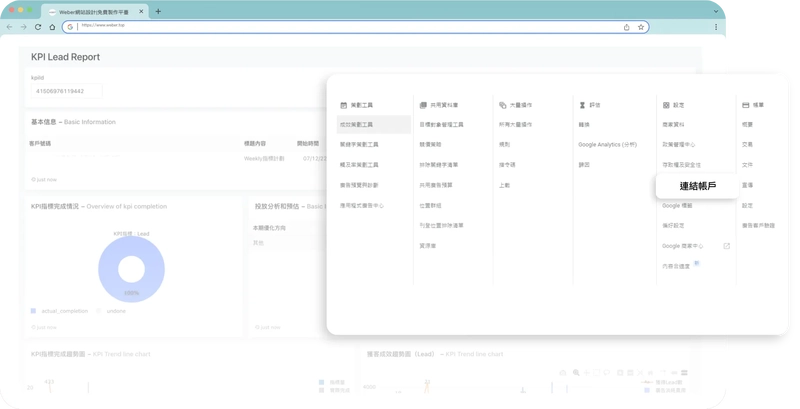The width and height of the screenshot is (800, 409).
Task: Select 應用程式廣告中心 in menu
Action: tap(362, 206)
